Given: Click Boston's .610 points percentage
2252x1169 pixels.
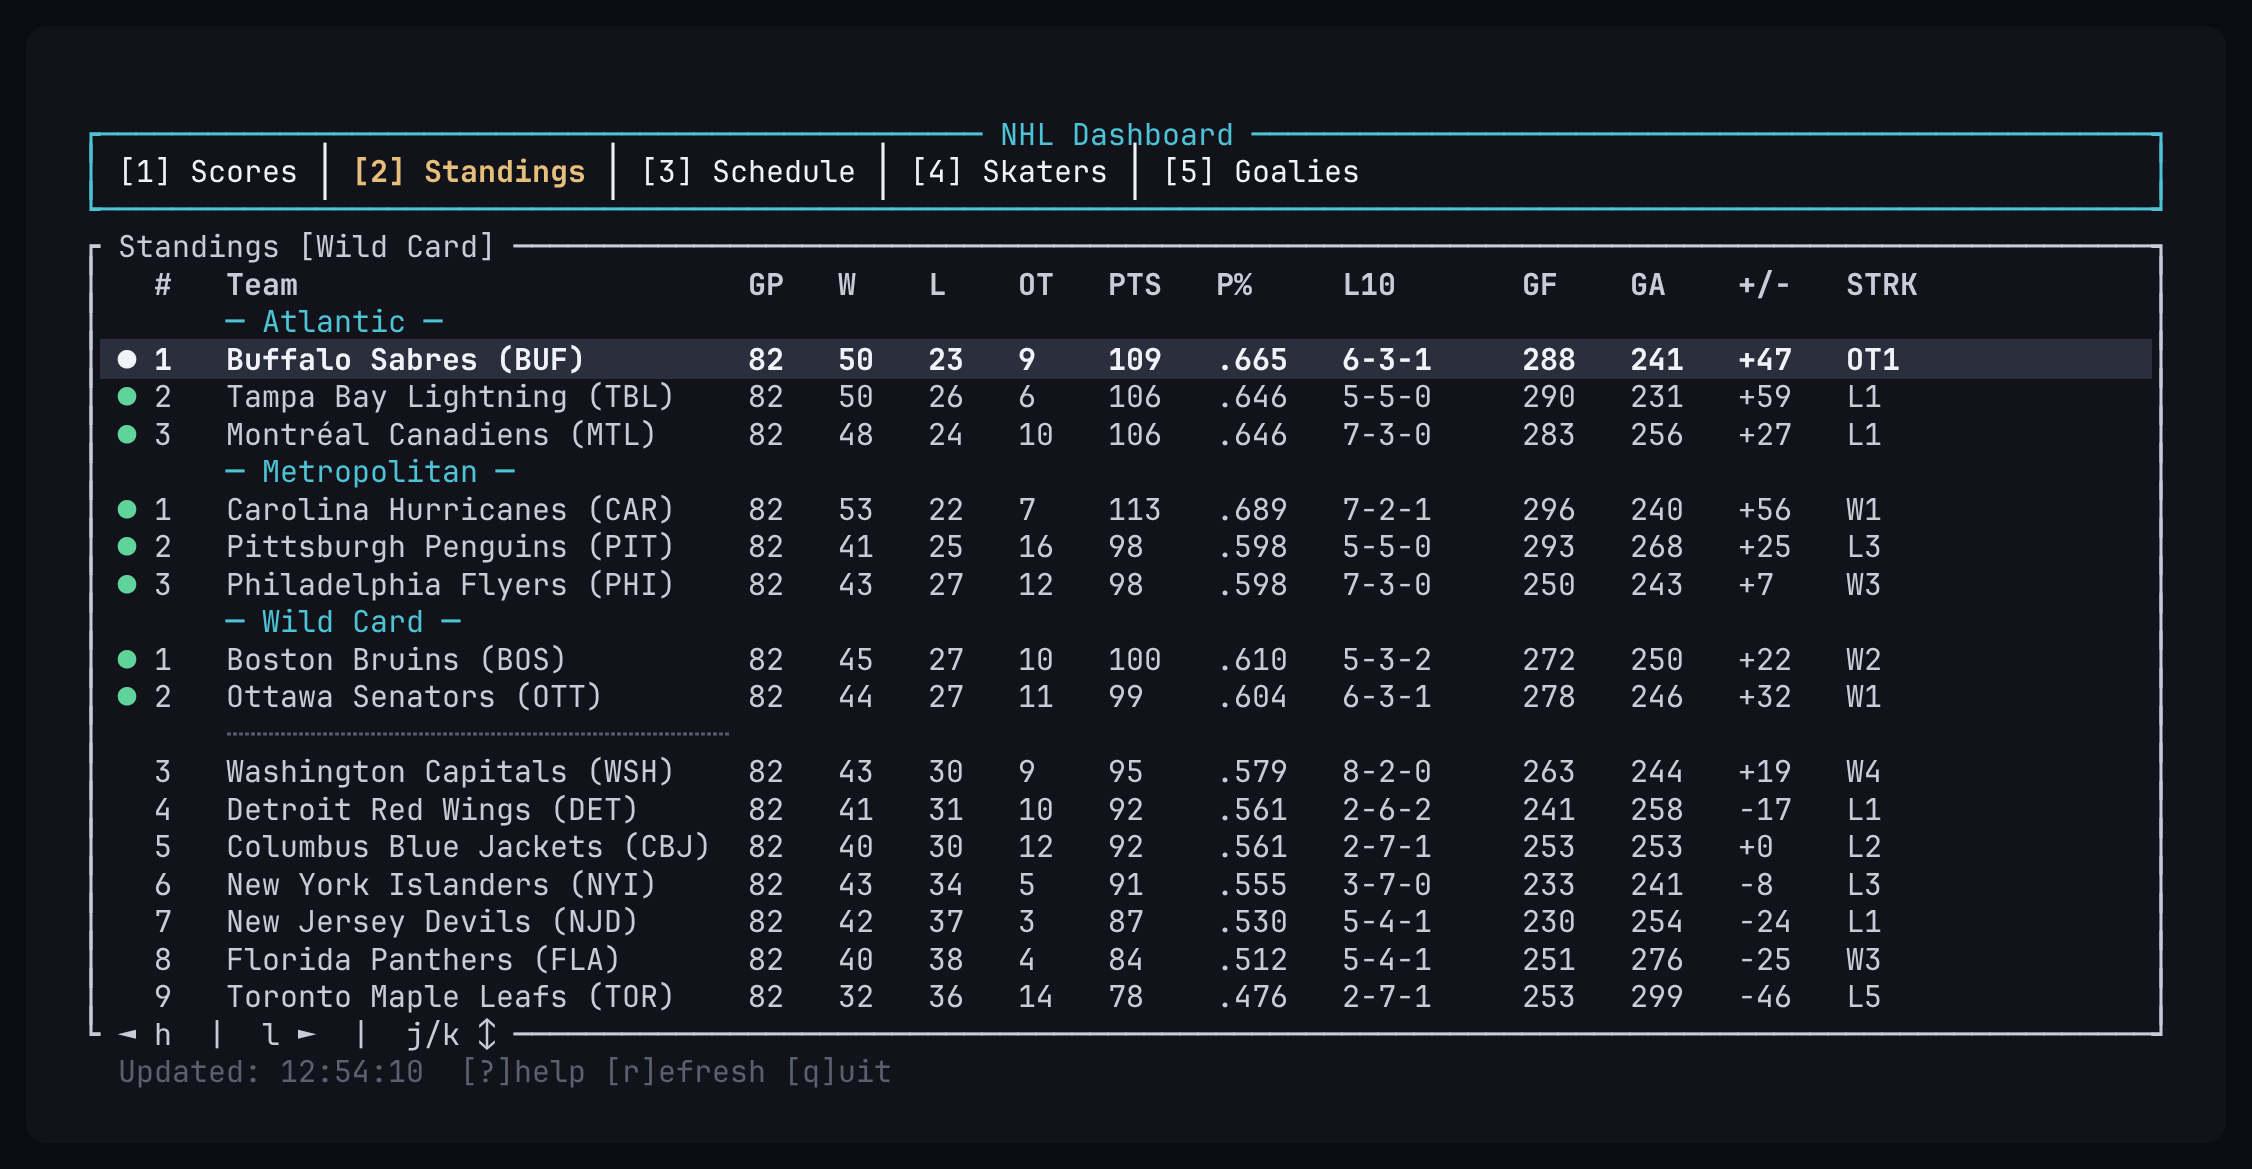Looking at the screenshot, I should point(1252,660).
